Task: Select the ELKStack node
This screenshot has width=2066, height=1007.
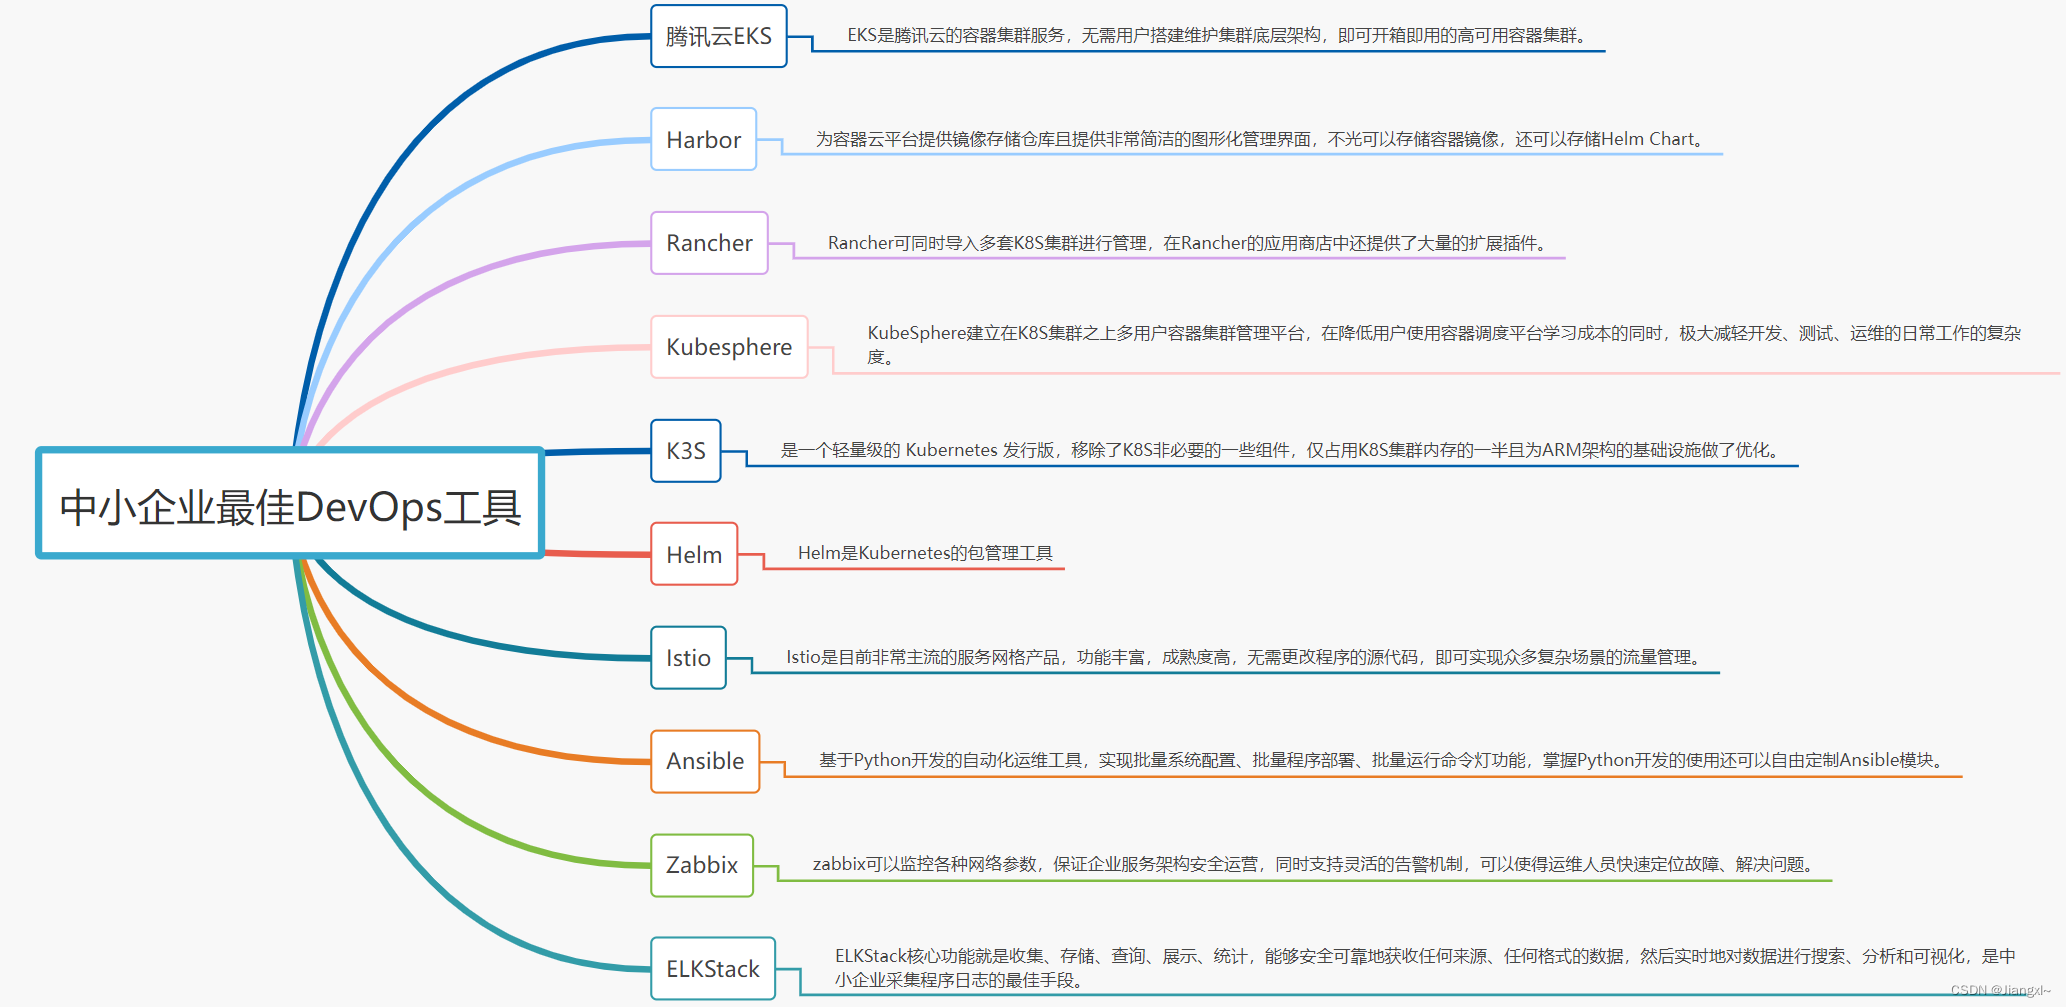Action: (x=713, y=969)
